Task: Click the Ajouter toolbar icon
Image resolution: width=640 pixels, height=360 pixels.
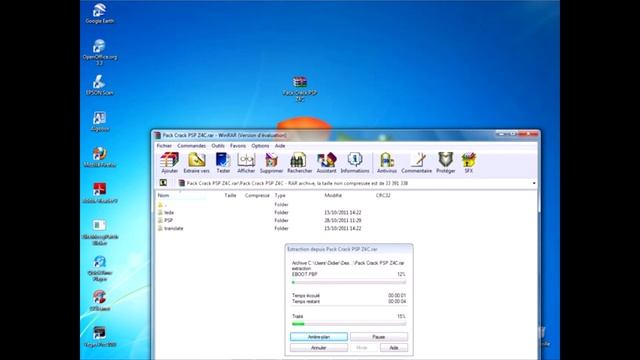Action: click(169, 163)
